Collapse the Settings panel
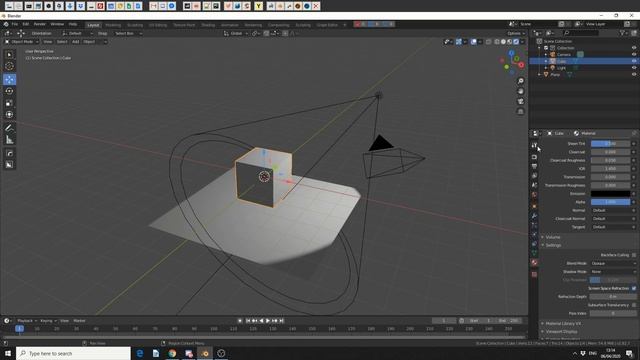This screenshot has height=360, width=640. [x=553, y=245]
